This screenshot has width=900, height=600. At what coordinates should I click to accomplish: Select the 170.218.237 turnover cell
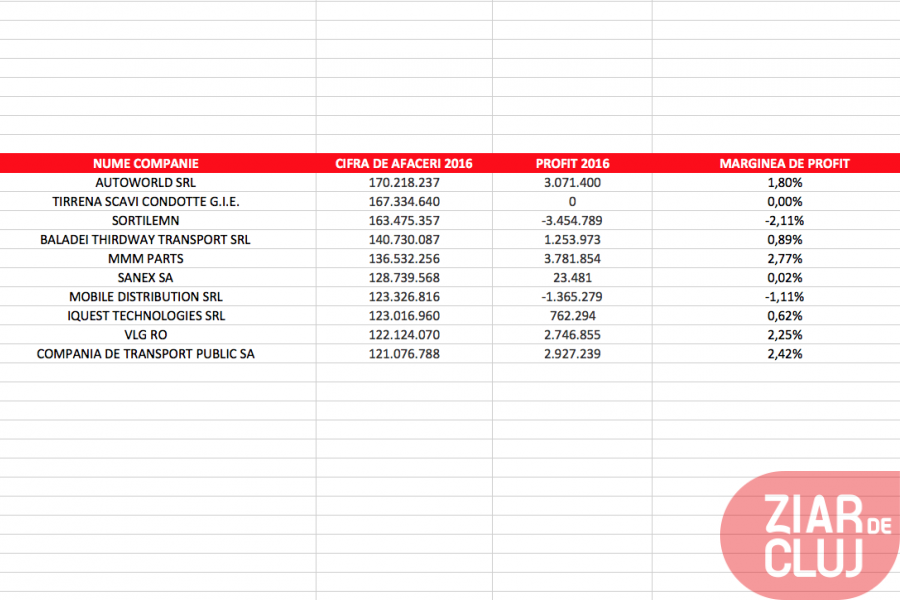click(x=404, y=183)
